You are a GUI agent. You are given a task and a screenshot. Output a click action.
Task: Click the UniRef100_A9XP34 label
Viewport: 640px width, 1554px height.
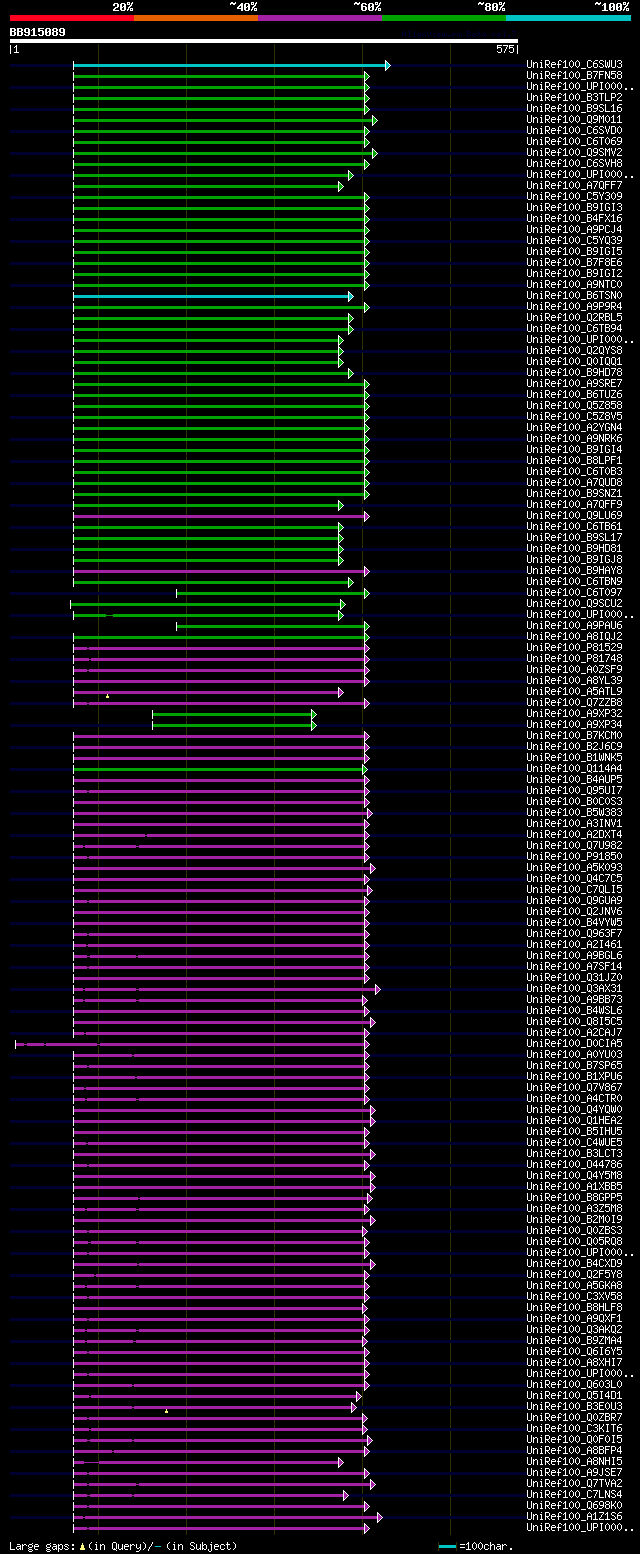point(574,724)
